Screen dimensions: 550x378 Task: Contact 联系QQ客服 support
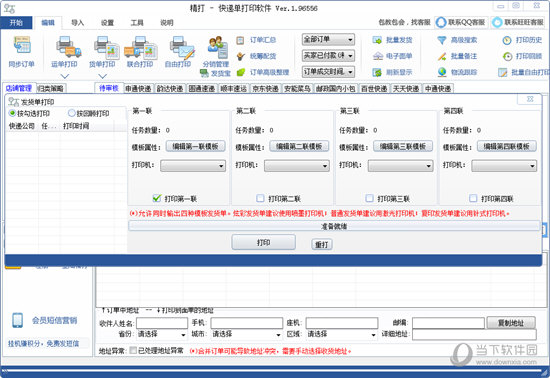tap(461, 22)
